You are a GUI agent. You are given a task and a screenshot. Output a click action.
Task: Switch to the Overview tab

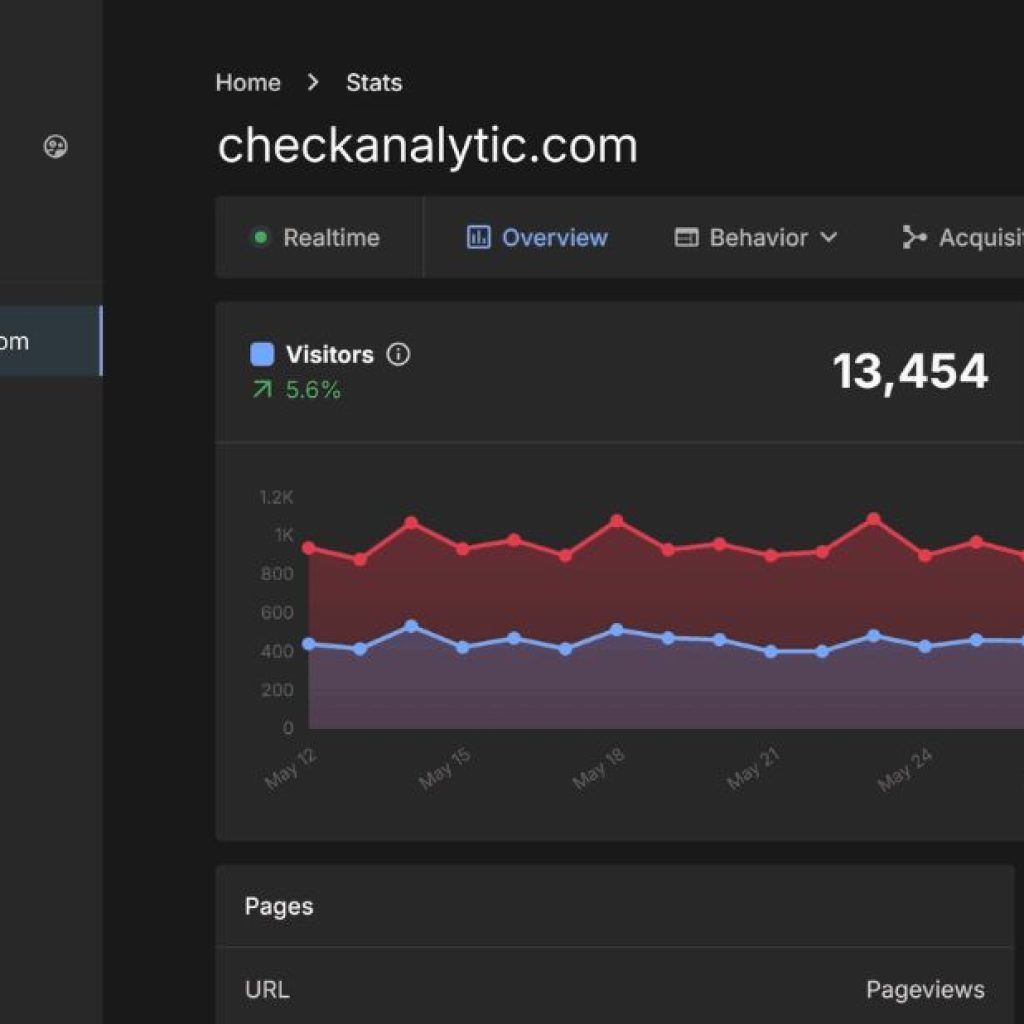pyautogui.click(x=554, y=237)
